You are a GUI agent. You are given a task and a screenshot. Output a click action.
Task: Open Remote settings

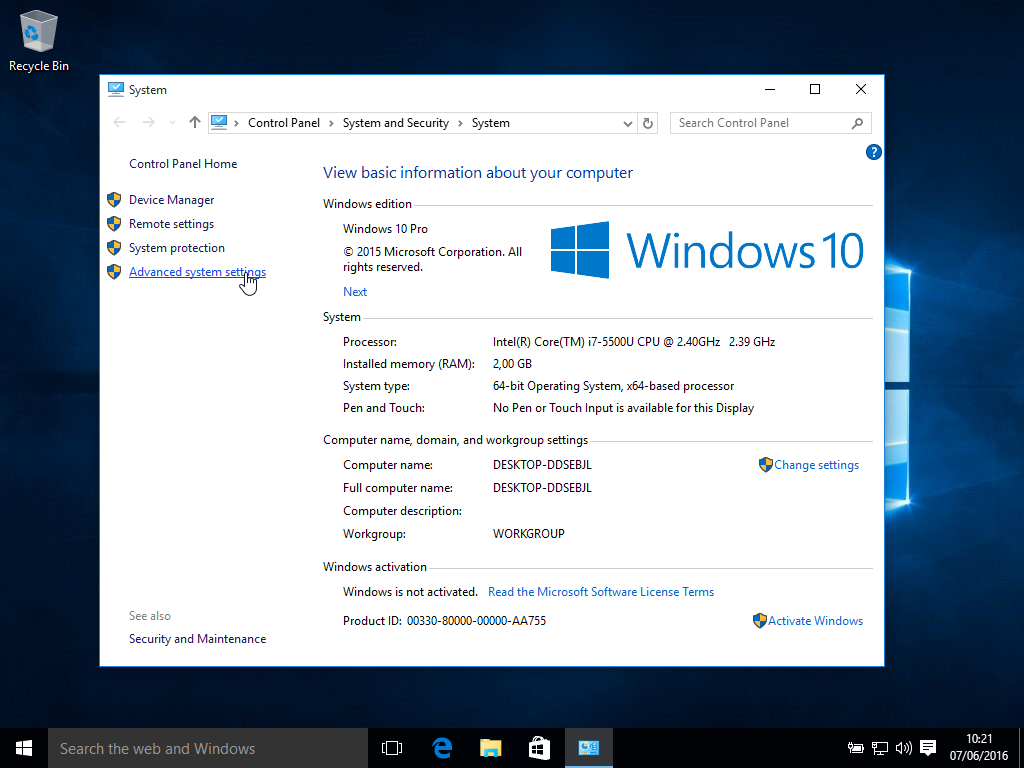(x=171, y=224)
